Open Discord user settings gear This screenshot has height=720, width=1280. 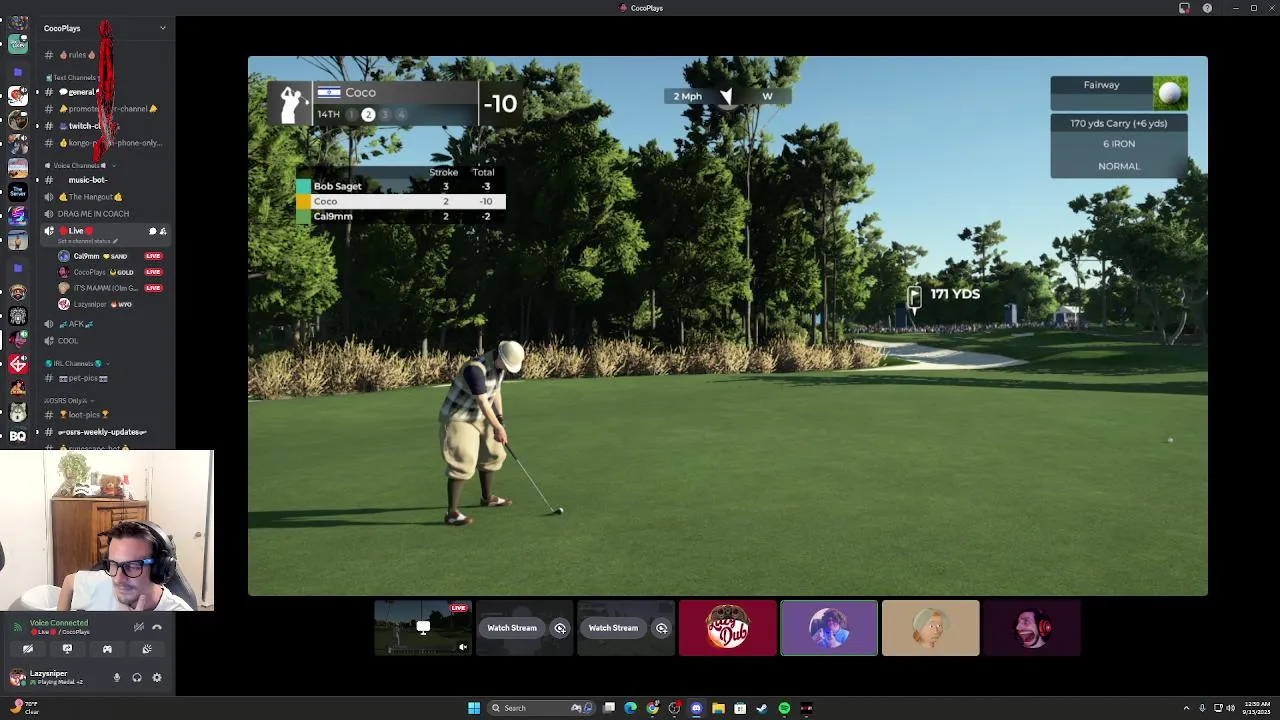point(157,678)
